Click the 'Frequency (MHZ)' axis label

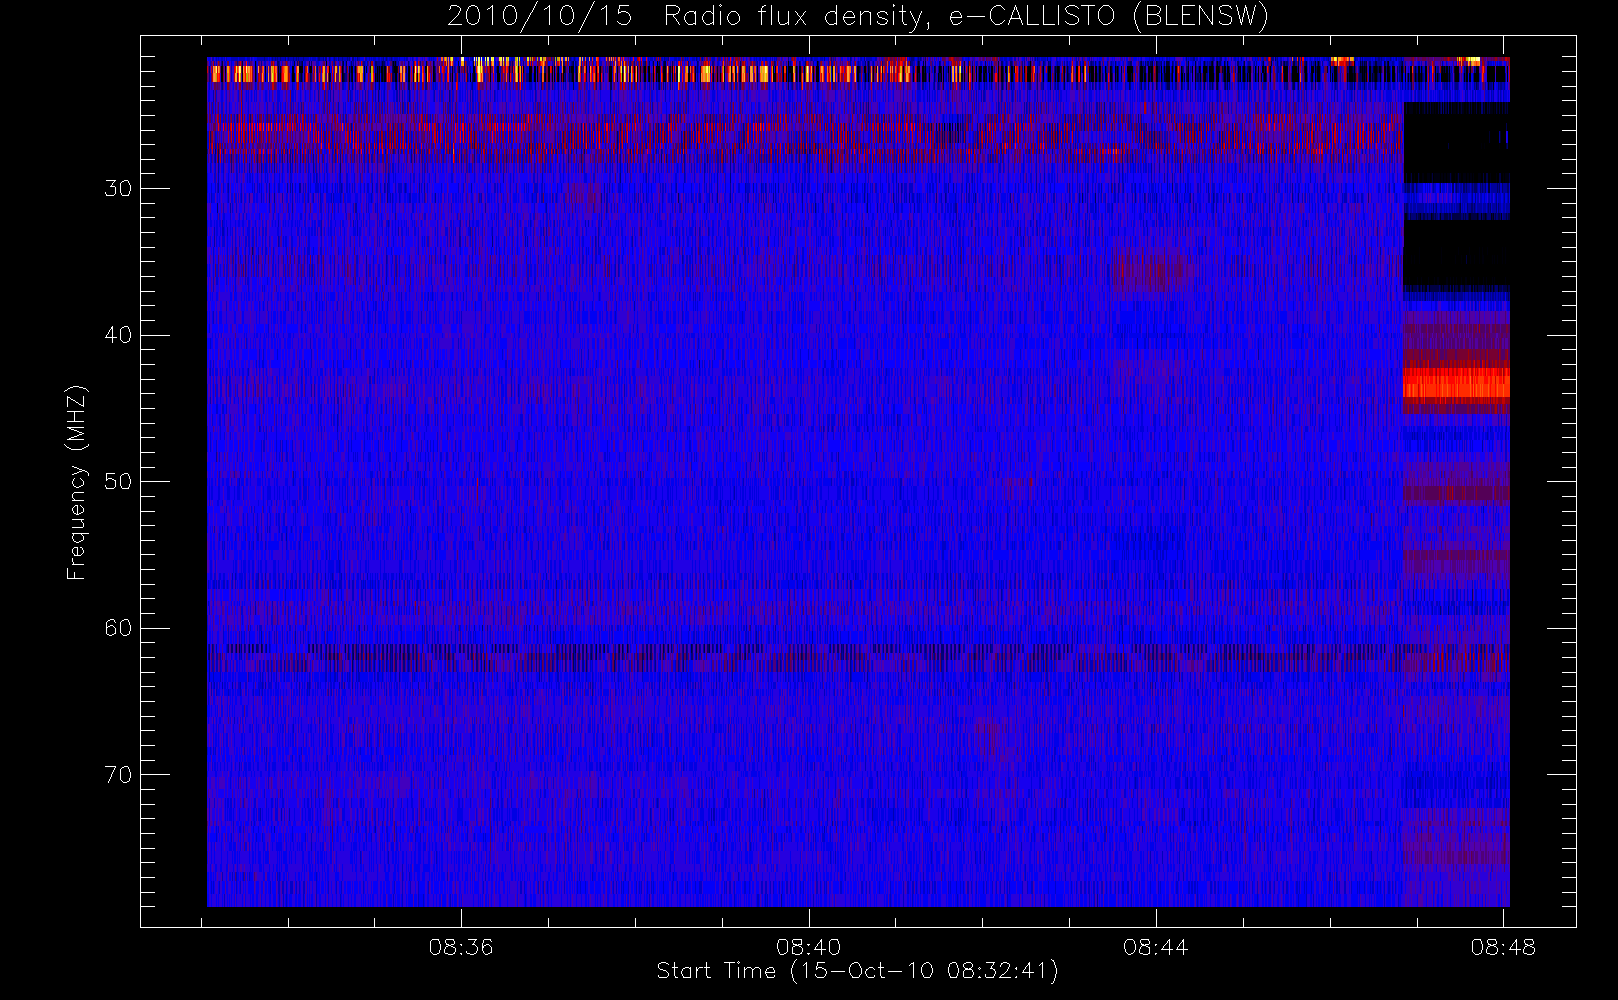(x=77, y=482)
